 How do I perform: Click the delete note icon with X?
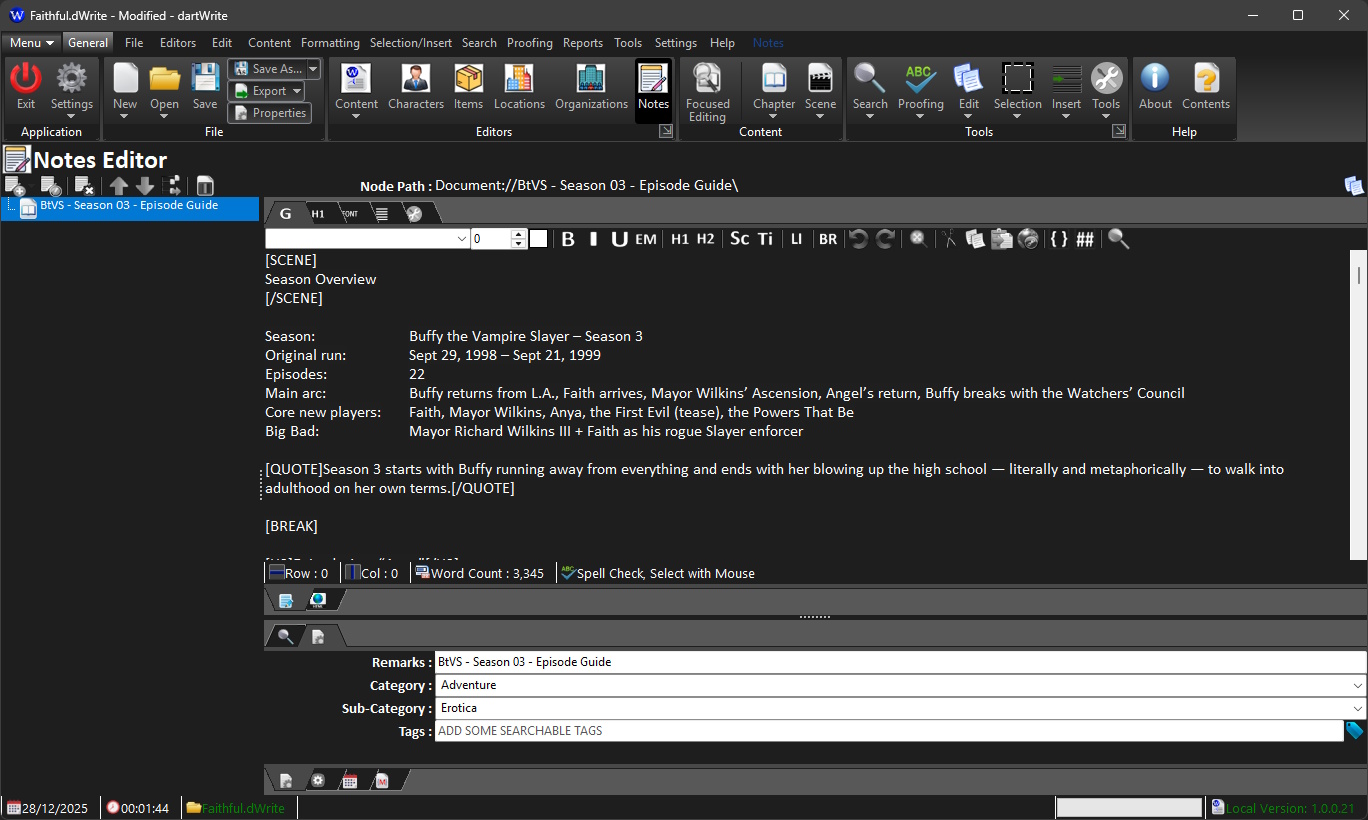tap(84, 186)
